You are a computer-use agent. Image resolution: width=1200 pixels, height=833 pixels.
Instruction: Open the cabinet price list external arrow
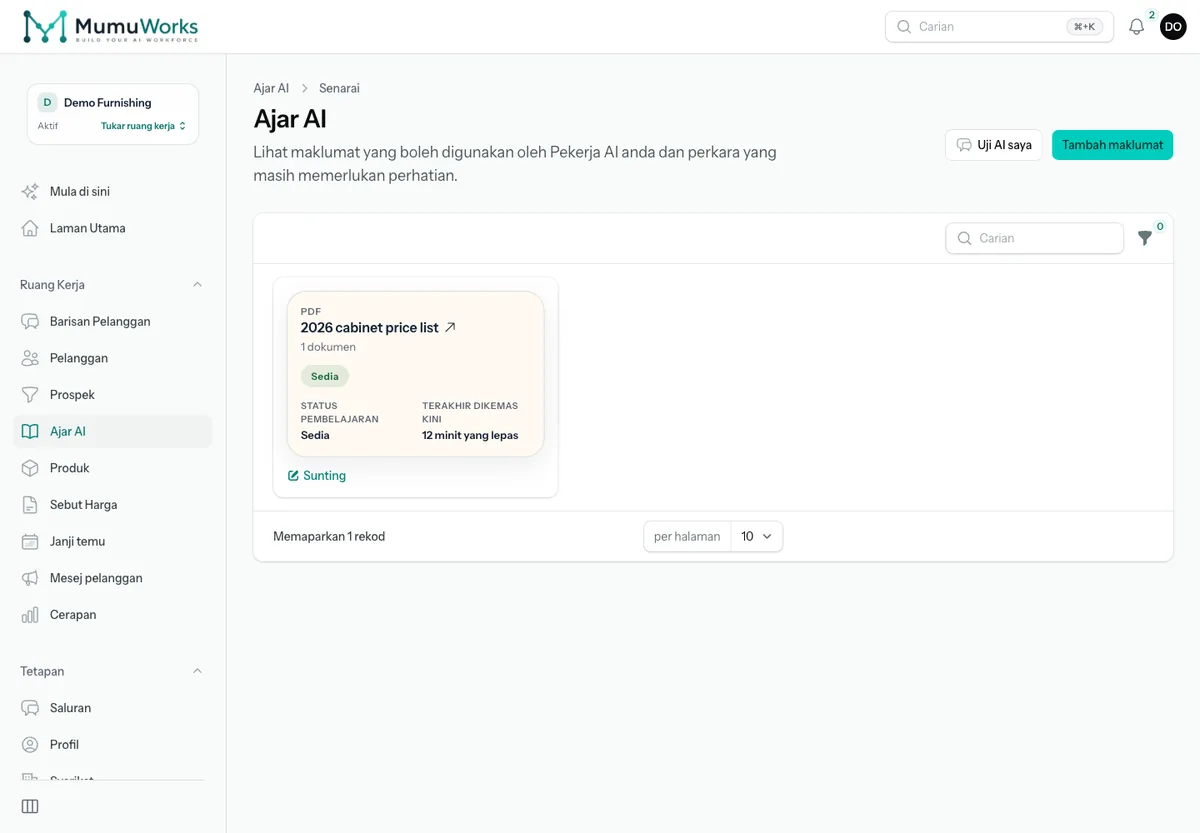tap(450, 327)
